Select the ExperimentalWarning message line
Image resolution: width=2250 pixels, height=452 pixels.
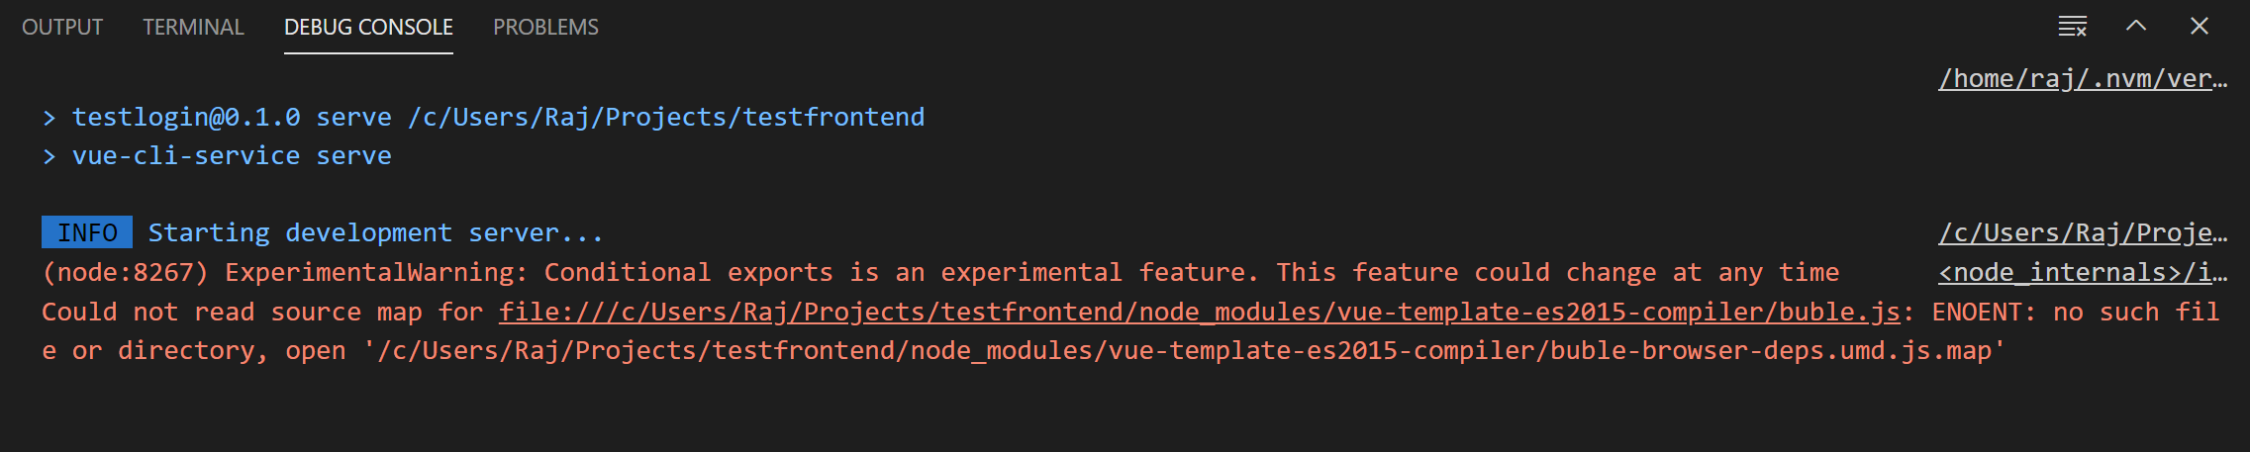coord(940,272)
